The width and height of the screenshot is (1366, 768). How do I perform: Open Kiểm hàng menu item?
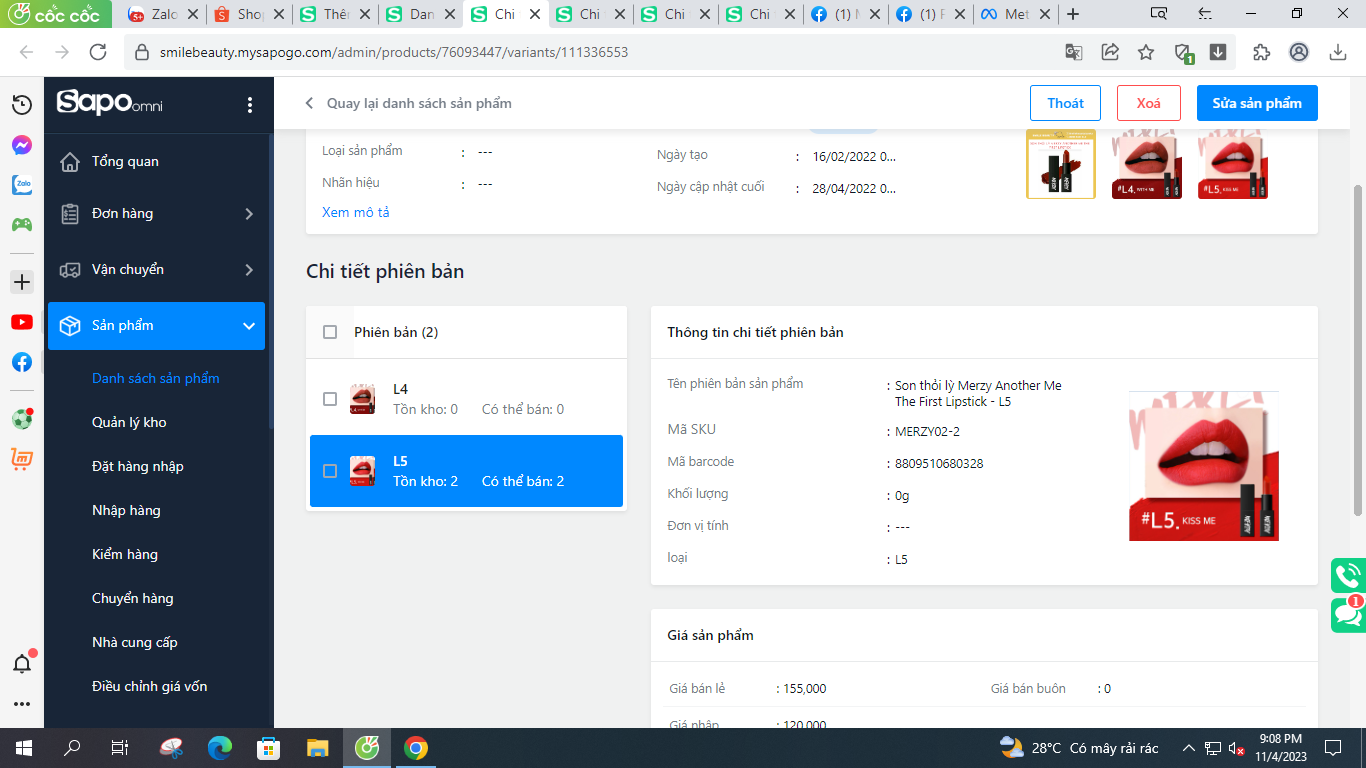pos(125,554)
